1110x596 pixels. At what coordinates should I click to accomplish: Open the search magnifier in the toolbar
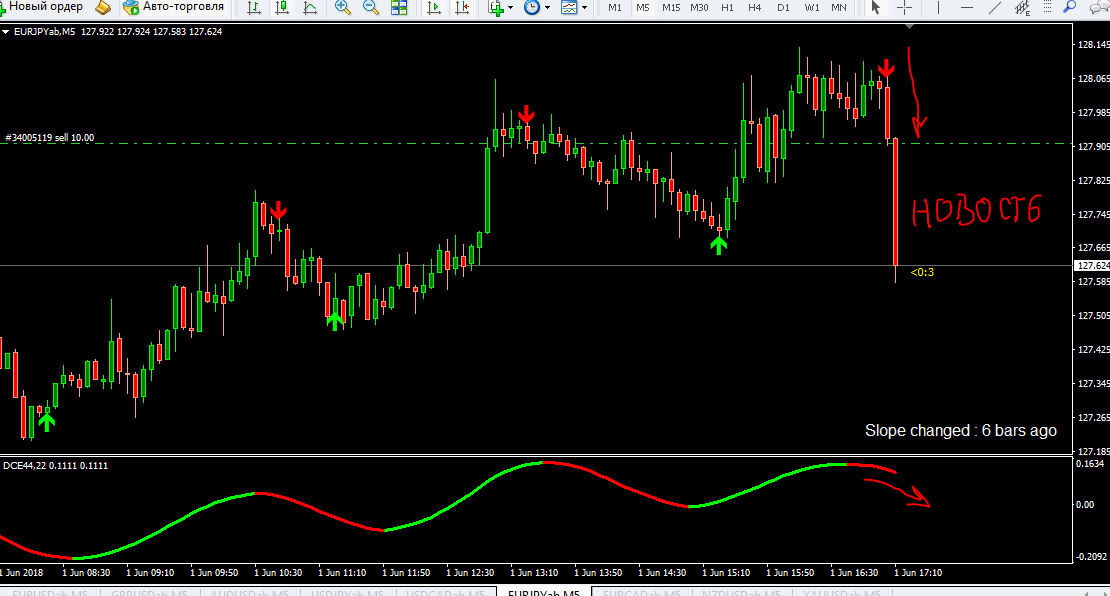point(1070,7)
